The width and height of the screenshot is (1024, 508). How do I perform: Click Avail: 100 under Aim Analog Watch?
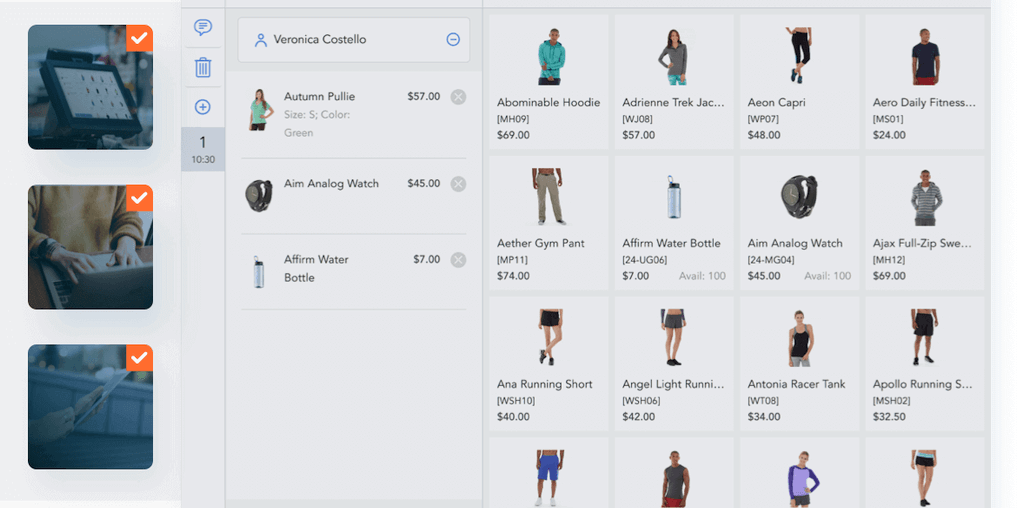[x=827, y=276]
